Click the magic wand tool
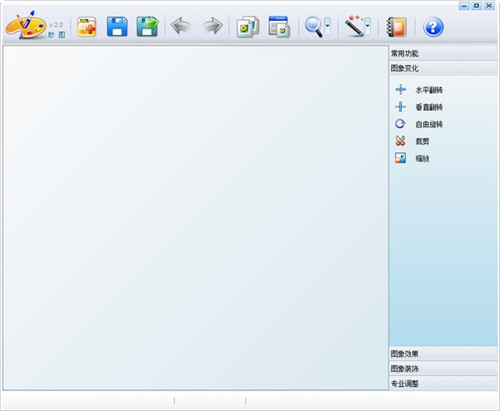The image size is (500, 411). pos(354,26)
